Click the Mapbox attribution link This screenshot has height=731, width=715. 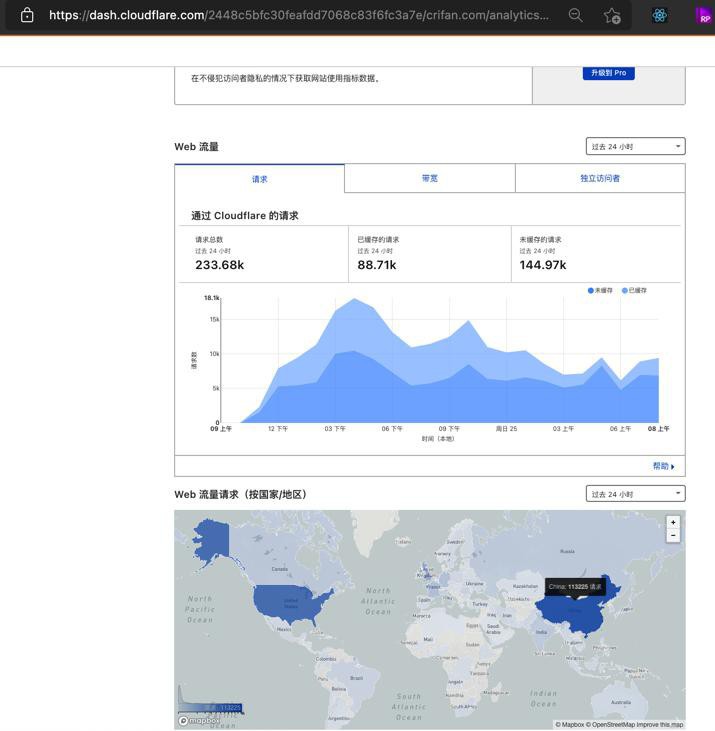(x=569, y=724)
